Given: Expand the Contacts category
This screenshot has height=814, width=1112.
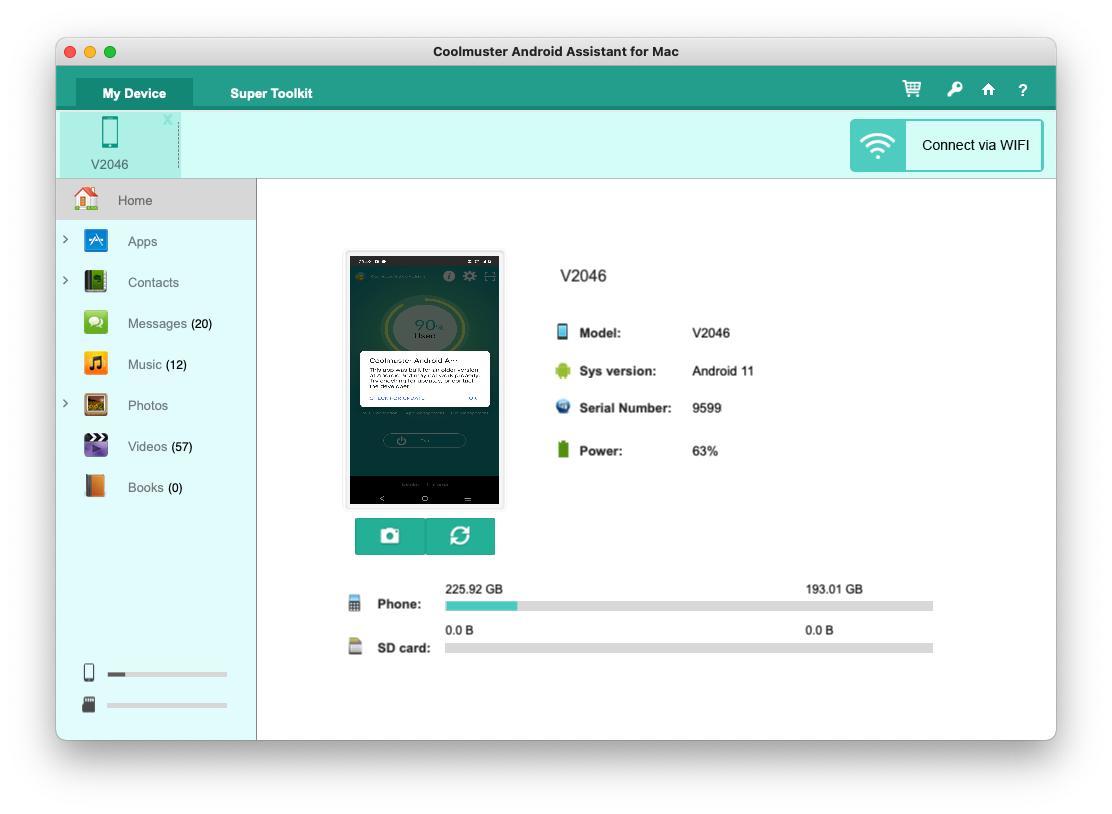Looking at the screenshot, I should 66,281.
